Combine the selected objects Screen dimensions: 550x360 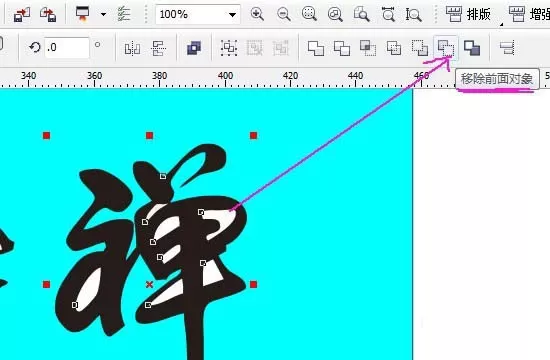tap(194, 48)
